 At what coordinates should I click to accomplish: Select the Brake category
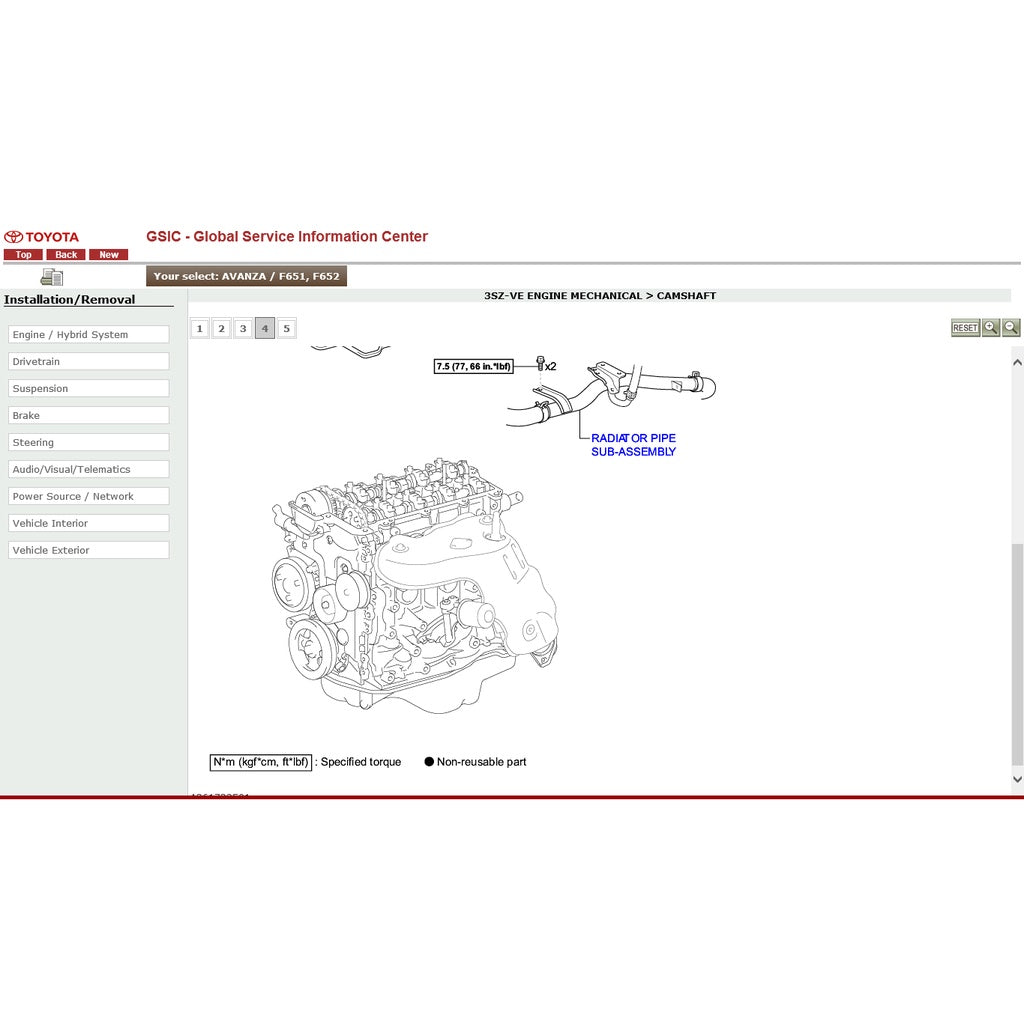pos(88,415)
